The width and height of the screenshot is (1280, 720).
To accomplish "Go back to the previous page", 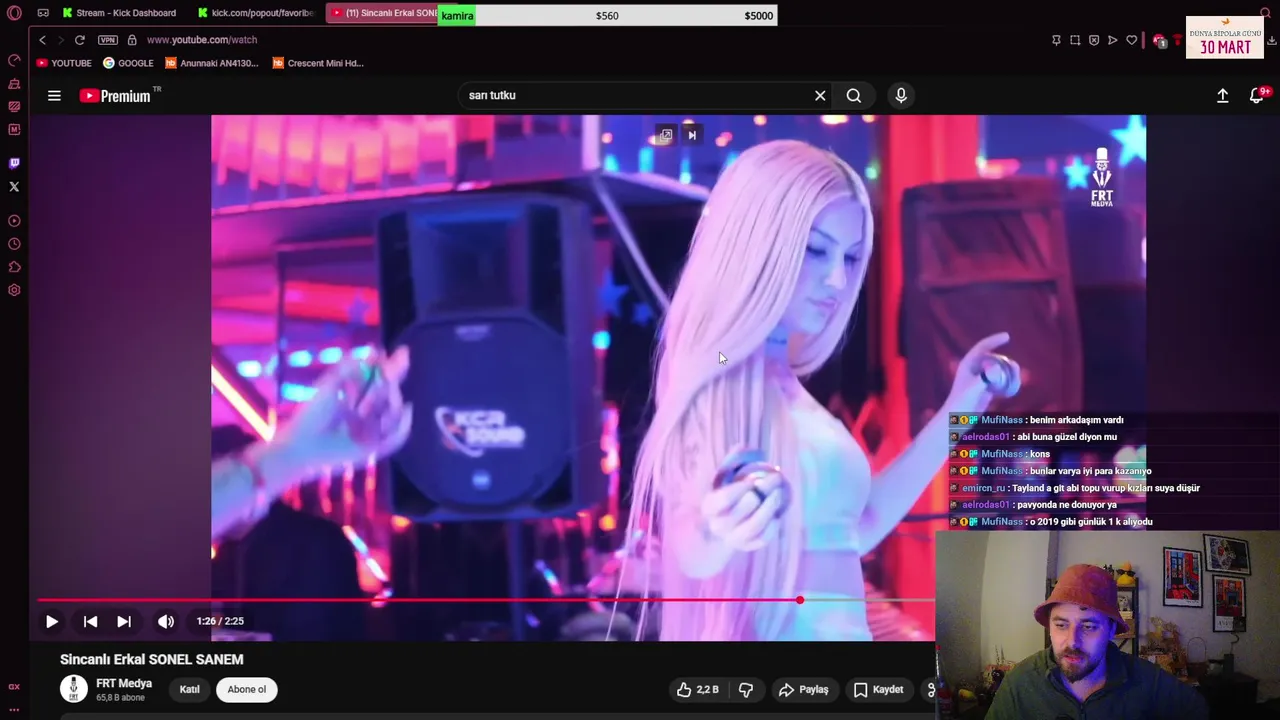I will pos(42,40).
